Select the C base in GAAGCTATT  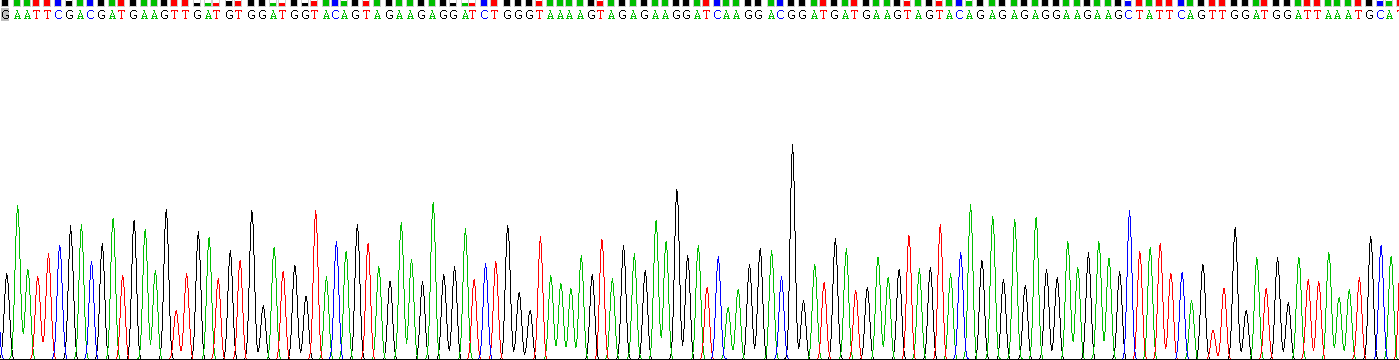pyautogui.click(x=1129, y=15)
